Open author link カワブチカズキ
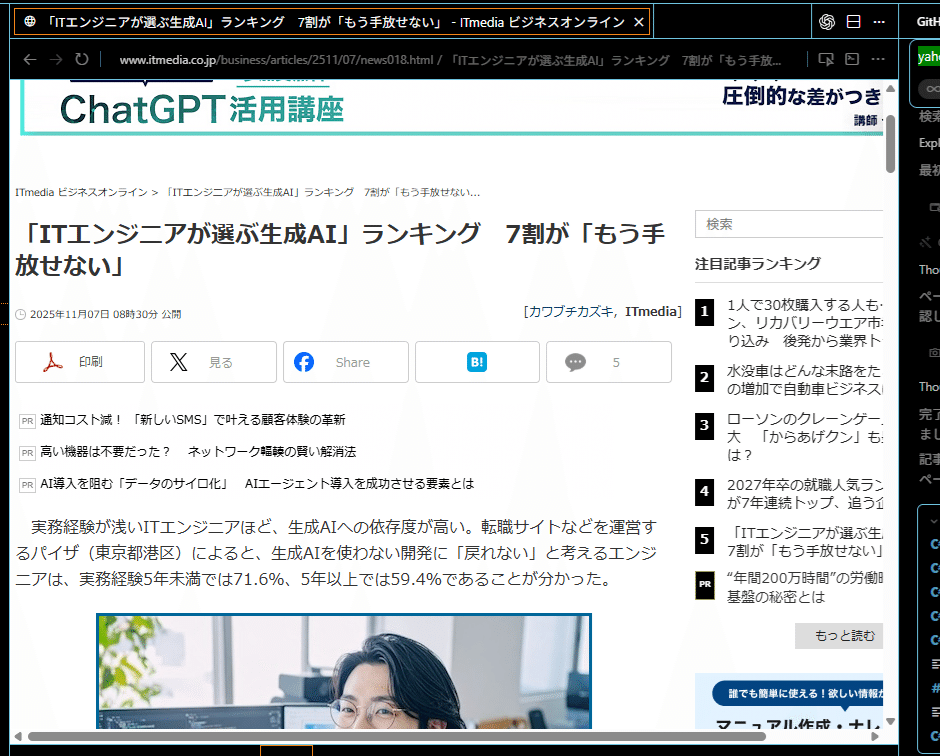This screenshot has width=940, height=756. coord(571,312)
